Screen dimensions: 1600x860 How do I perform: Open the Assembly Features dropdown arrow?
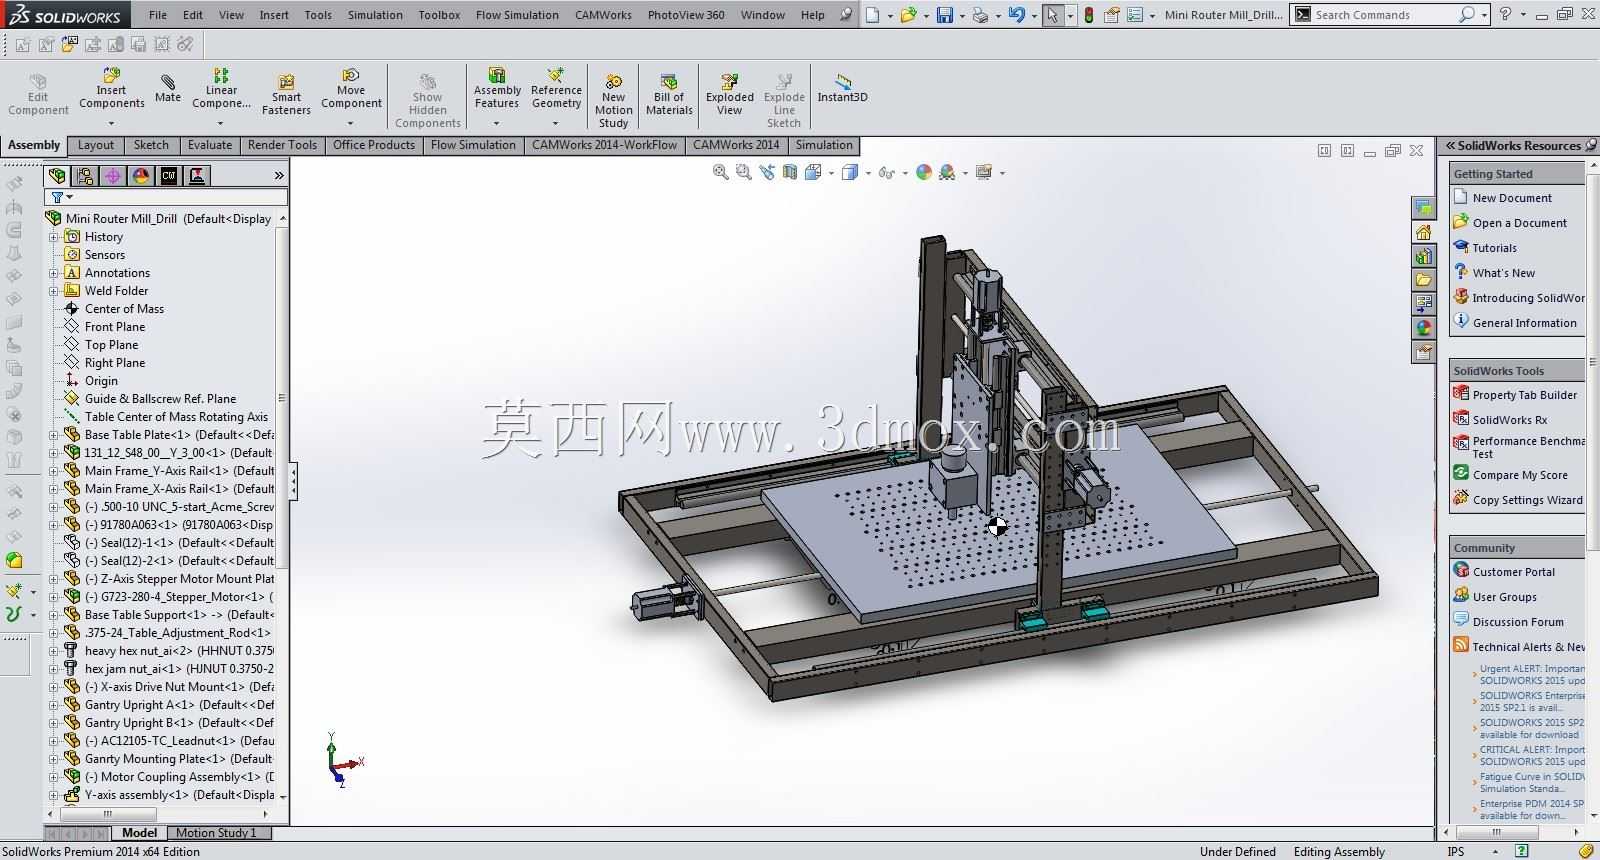click(497, 124)
